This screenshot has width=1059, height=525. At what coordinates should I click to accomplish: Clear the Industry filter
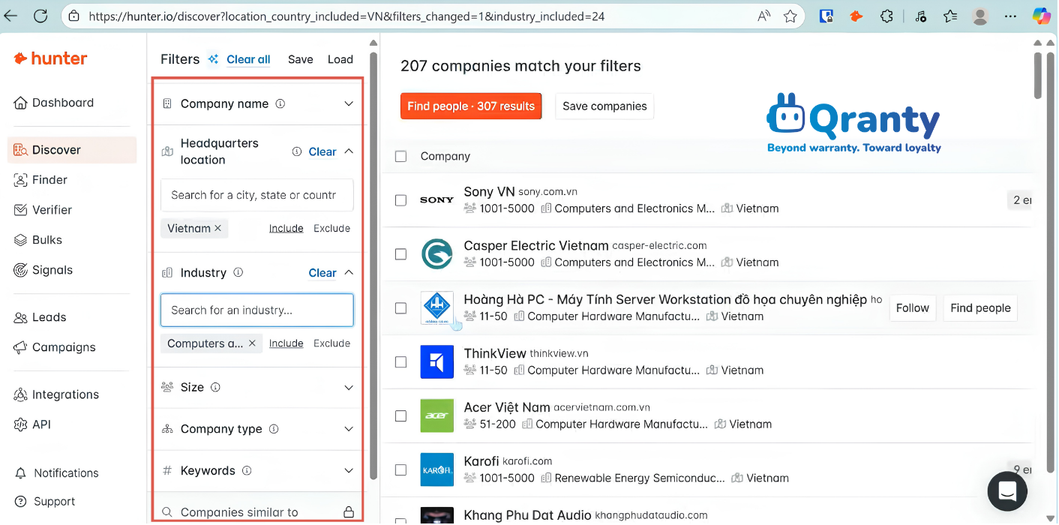tap(322, 273)
